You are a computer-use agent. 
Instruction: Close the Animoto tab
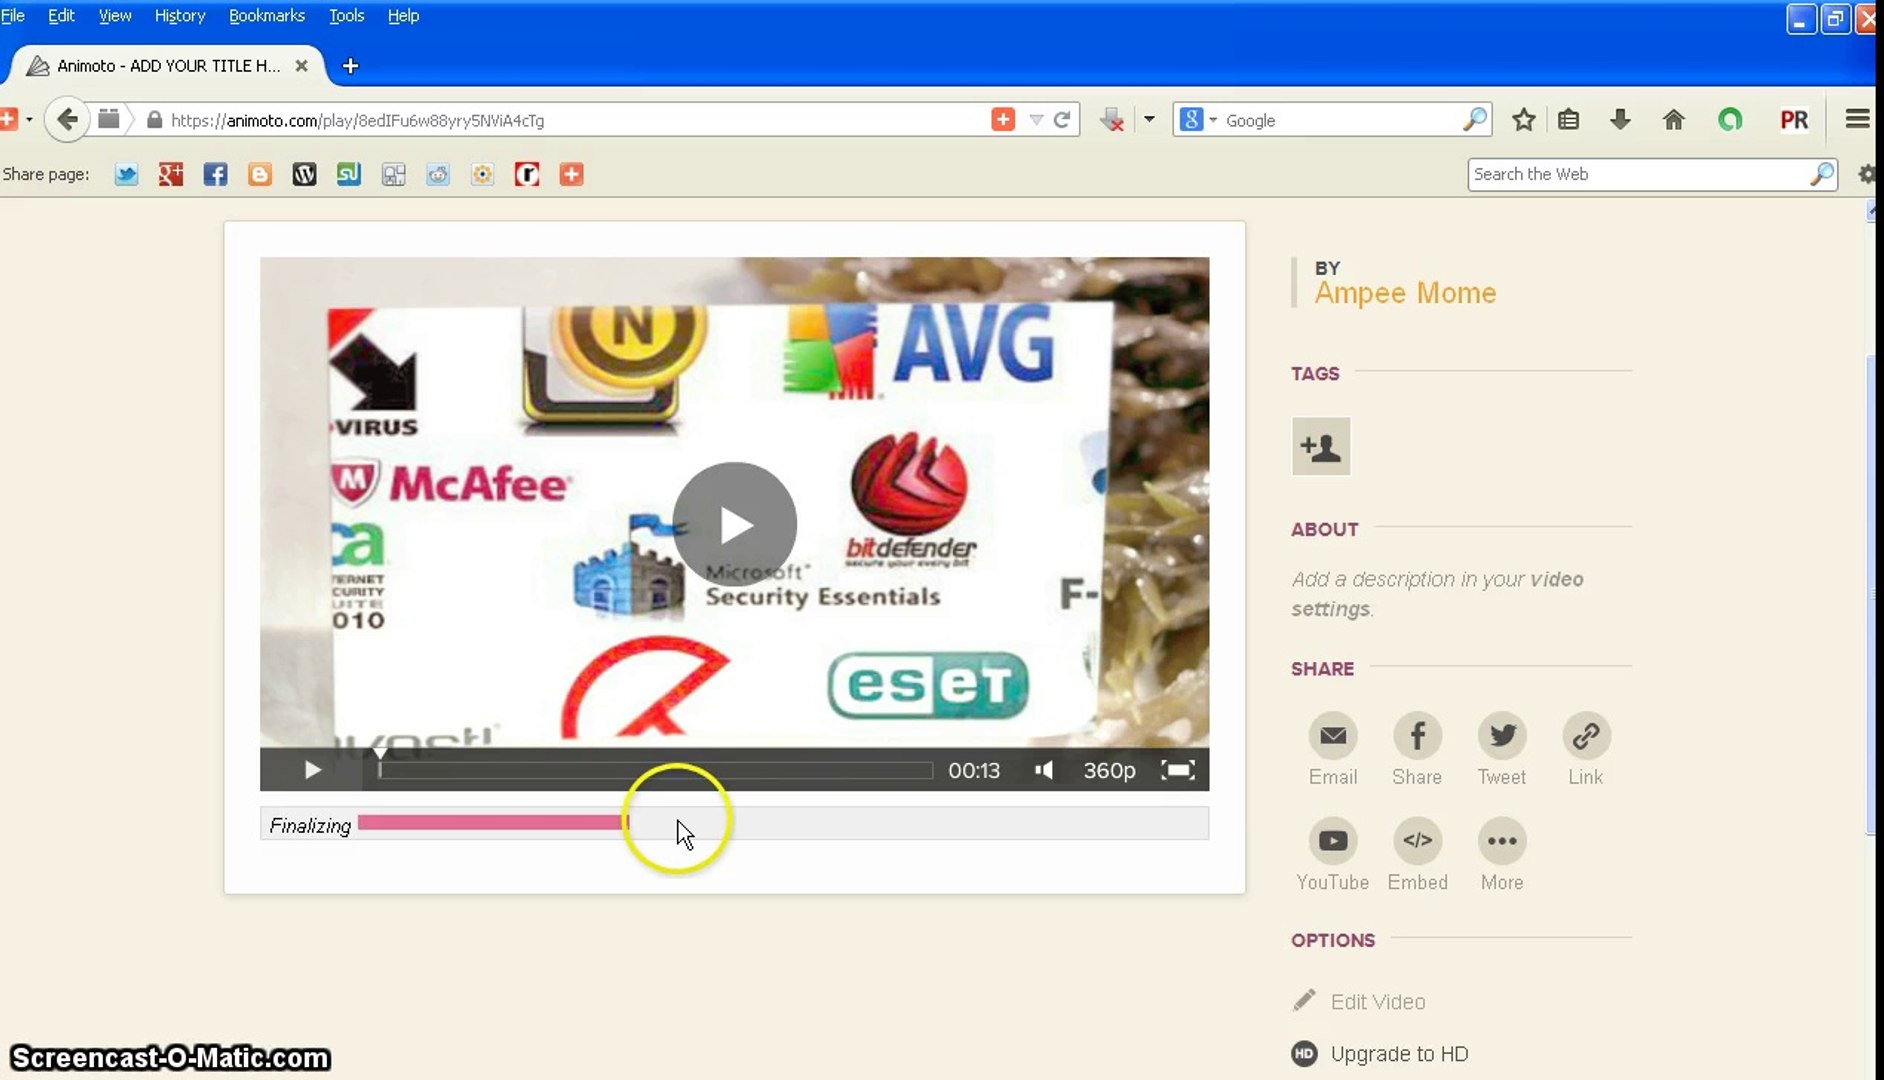(301, 66)
